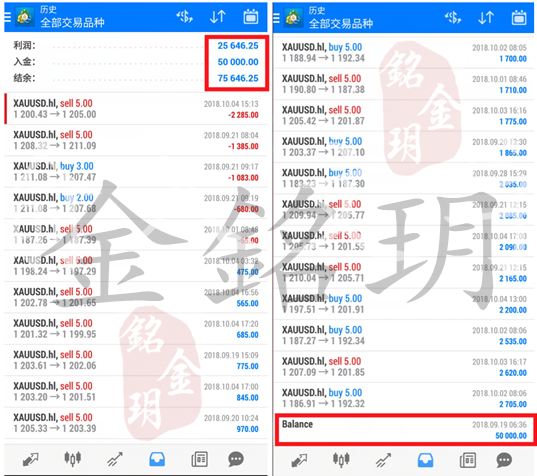Open the sell trade with 2 090.00 profit
This screenshot has height=476, width=537.
(x=404, y=241)
